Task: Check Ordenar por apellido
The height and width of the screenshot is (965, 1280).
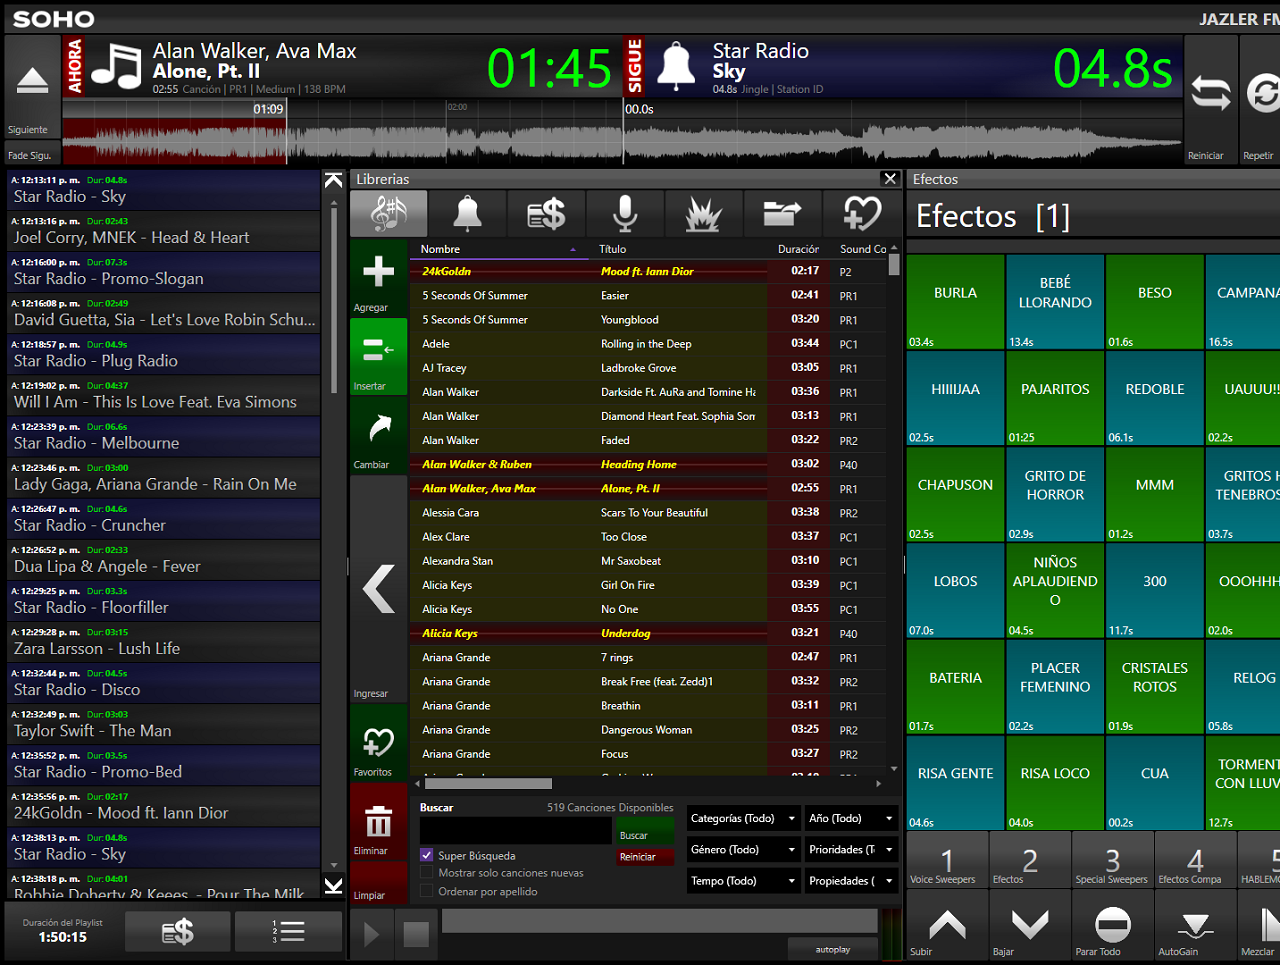Action: click(x=427, y=891)
